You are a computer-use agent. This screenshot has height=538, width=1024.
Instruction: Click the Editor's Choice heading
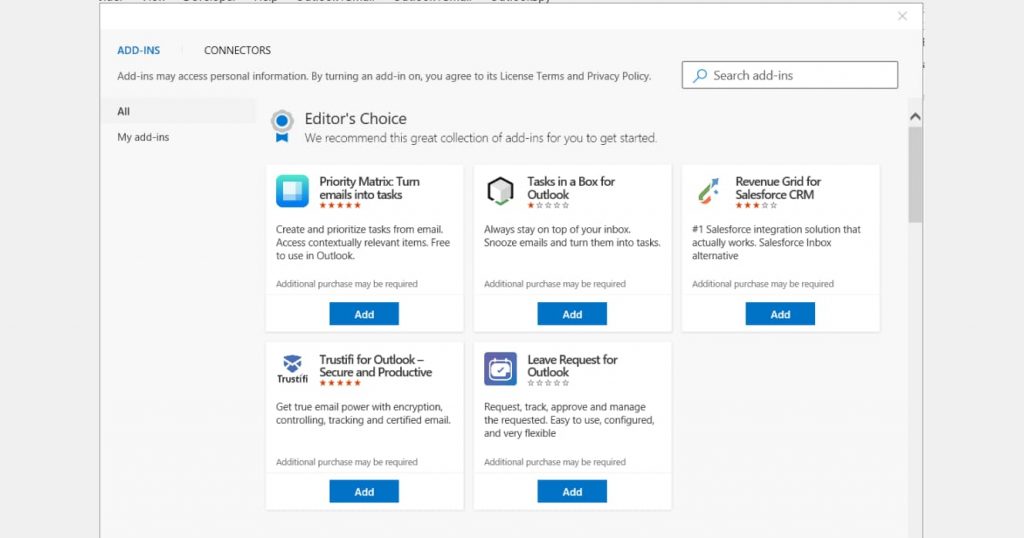pyautogui.click(x=355, y=118)
